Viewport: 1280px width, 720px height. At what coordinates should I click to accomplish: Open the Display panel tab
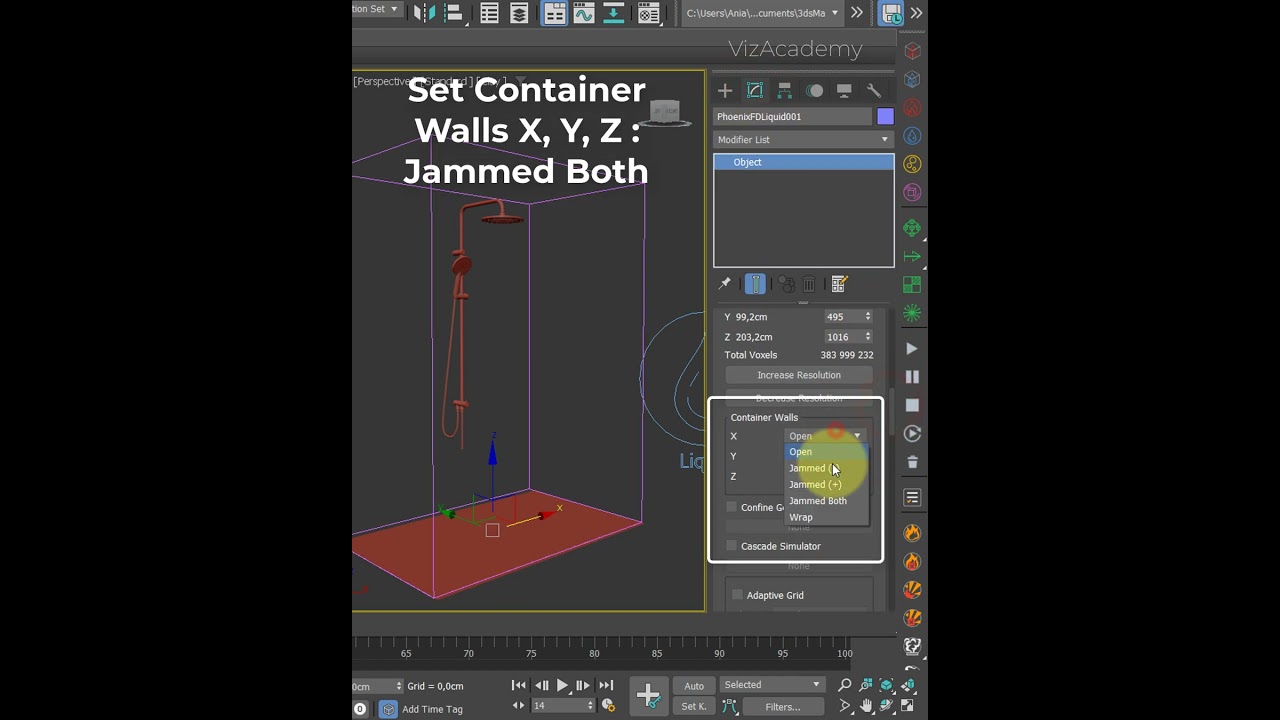[844, 90]
